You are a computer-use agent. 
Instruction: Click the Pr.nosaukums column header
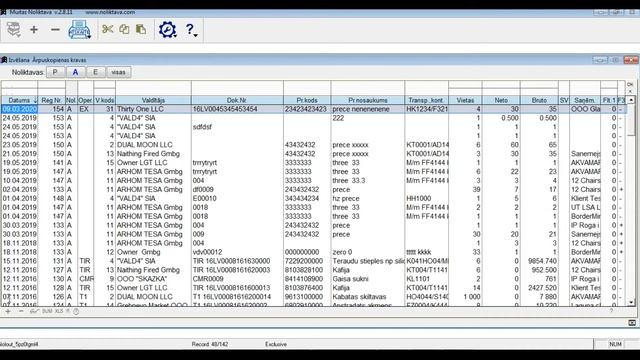pyautogui.click(x=368, y=100)
